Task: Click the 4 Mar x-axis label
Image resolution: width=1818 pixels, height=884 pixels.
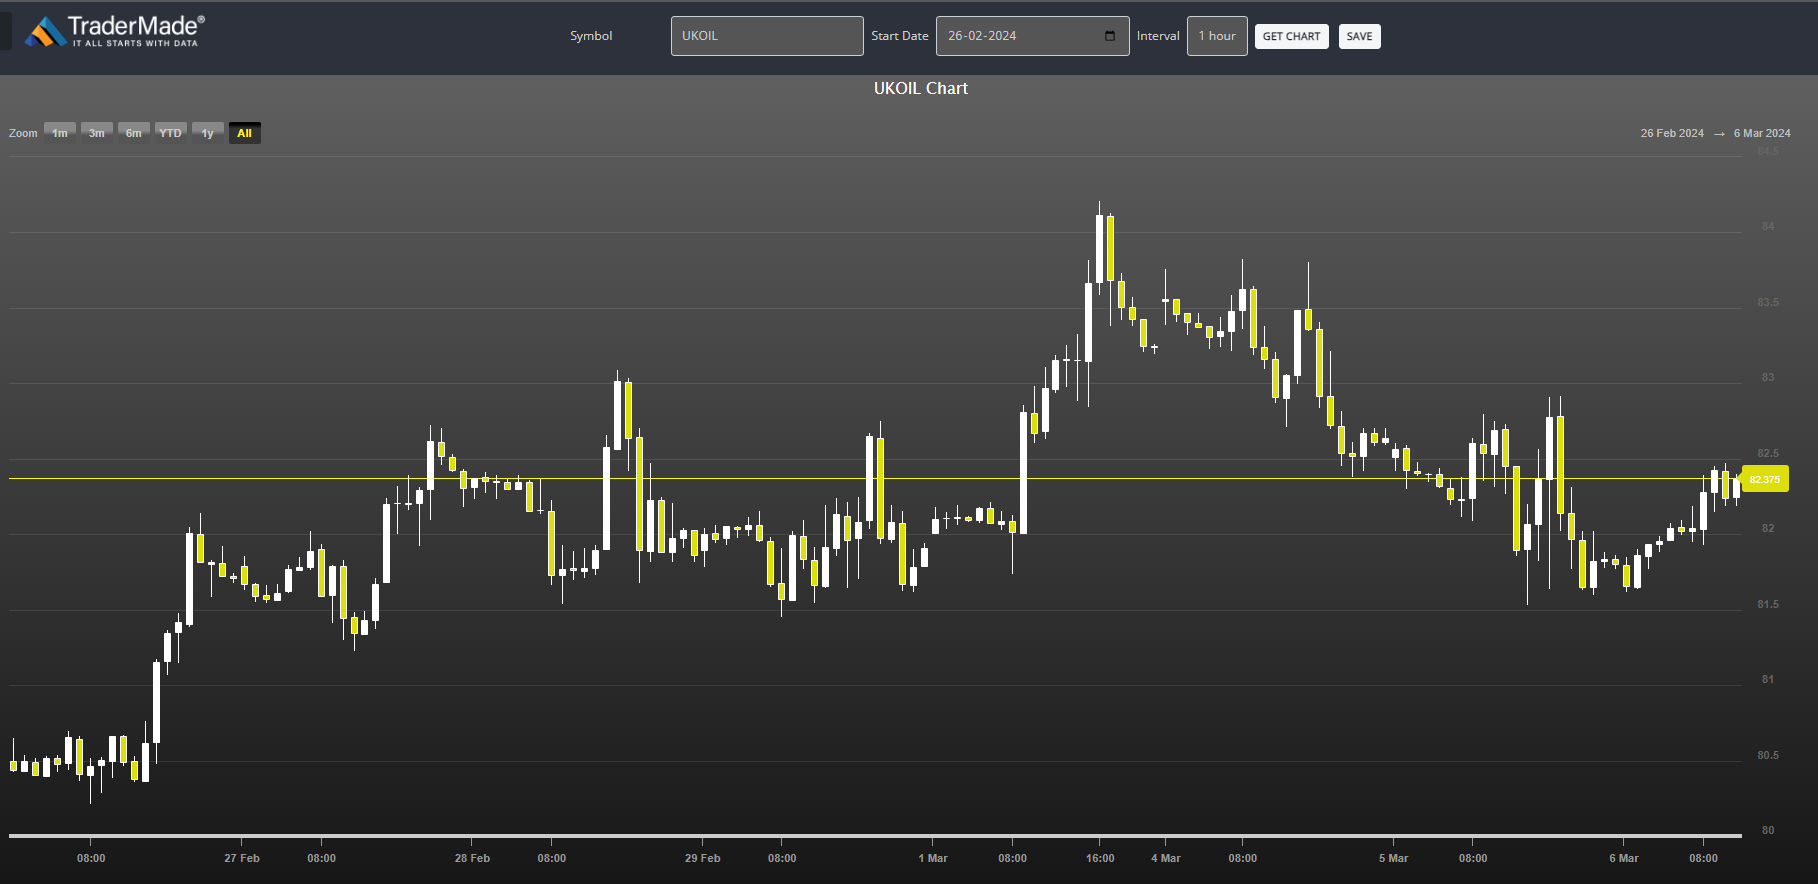Action: click(1166, 858)
